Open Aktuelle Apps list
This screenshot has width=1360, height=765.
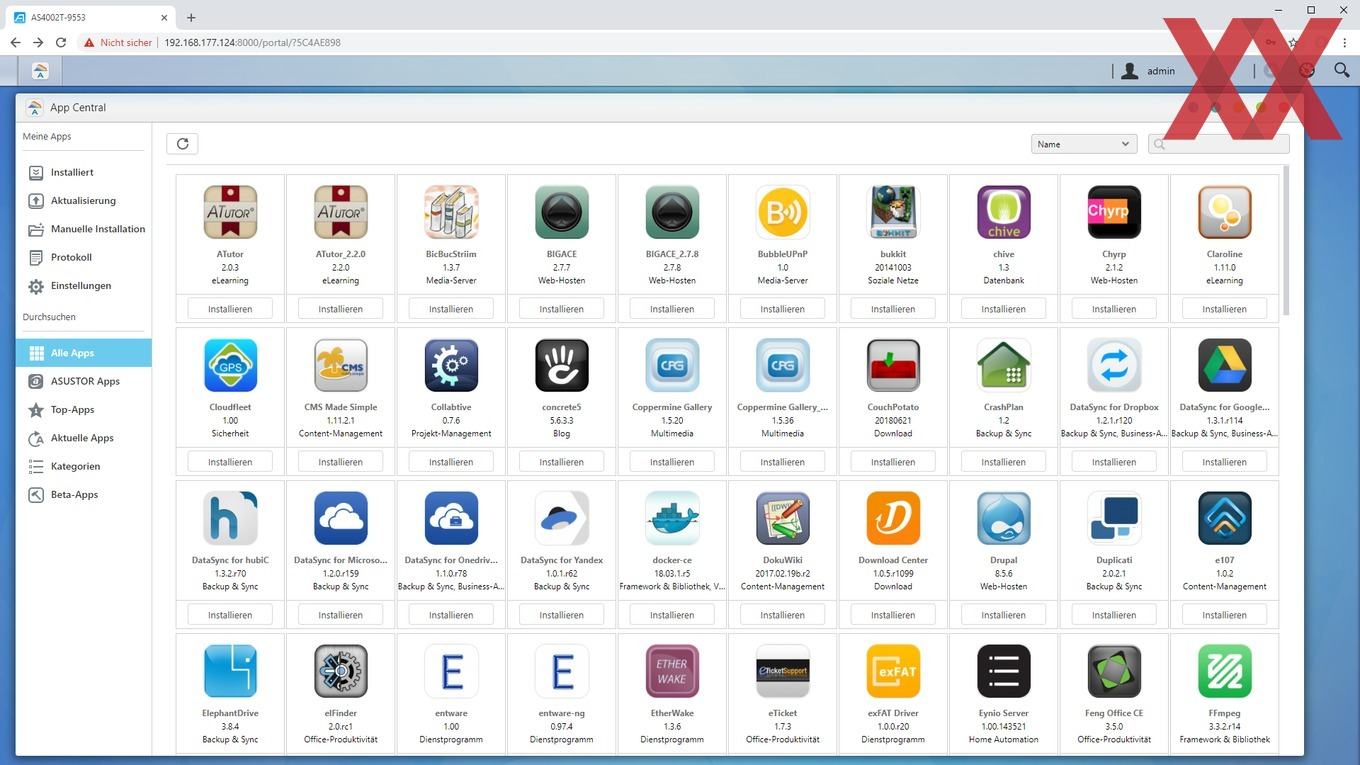pos(84,438)
